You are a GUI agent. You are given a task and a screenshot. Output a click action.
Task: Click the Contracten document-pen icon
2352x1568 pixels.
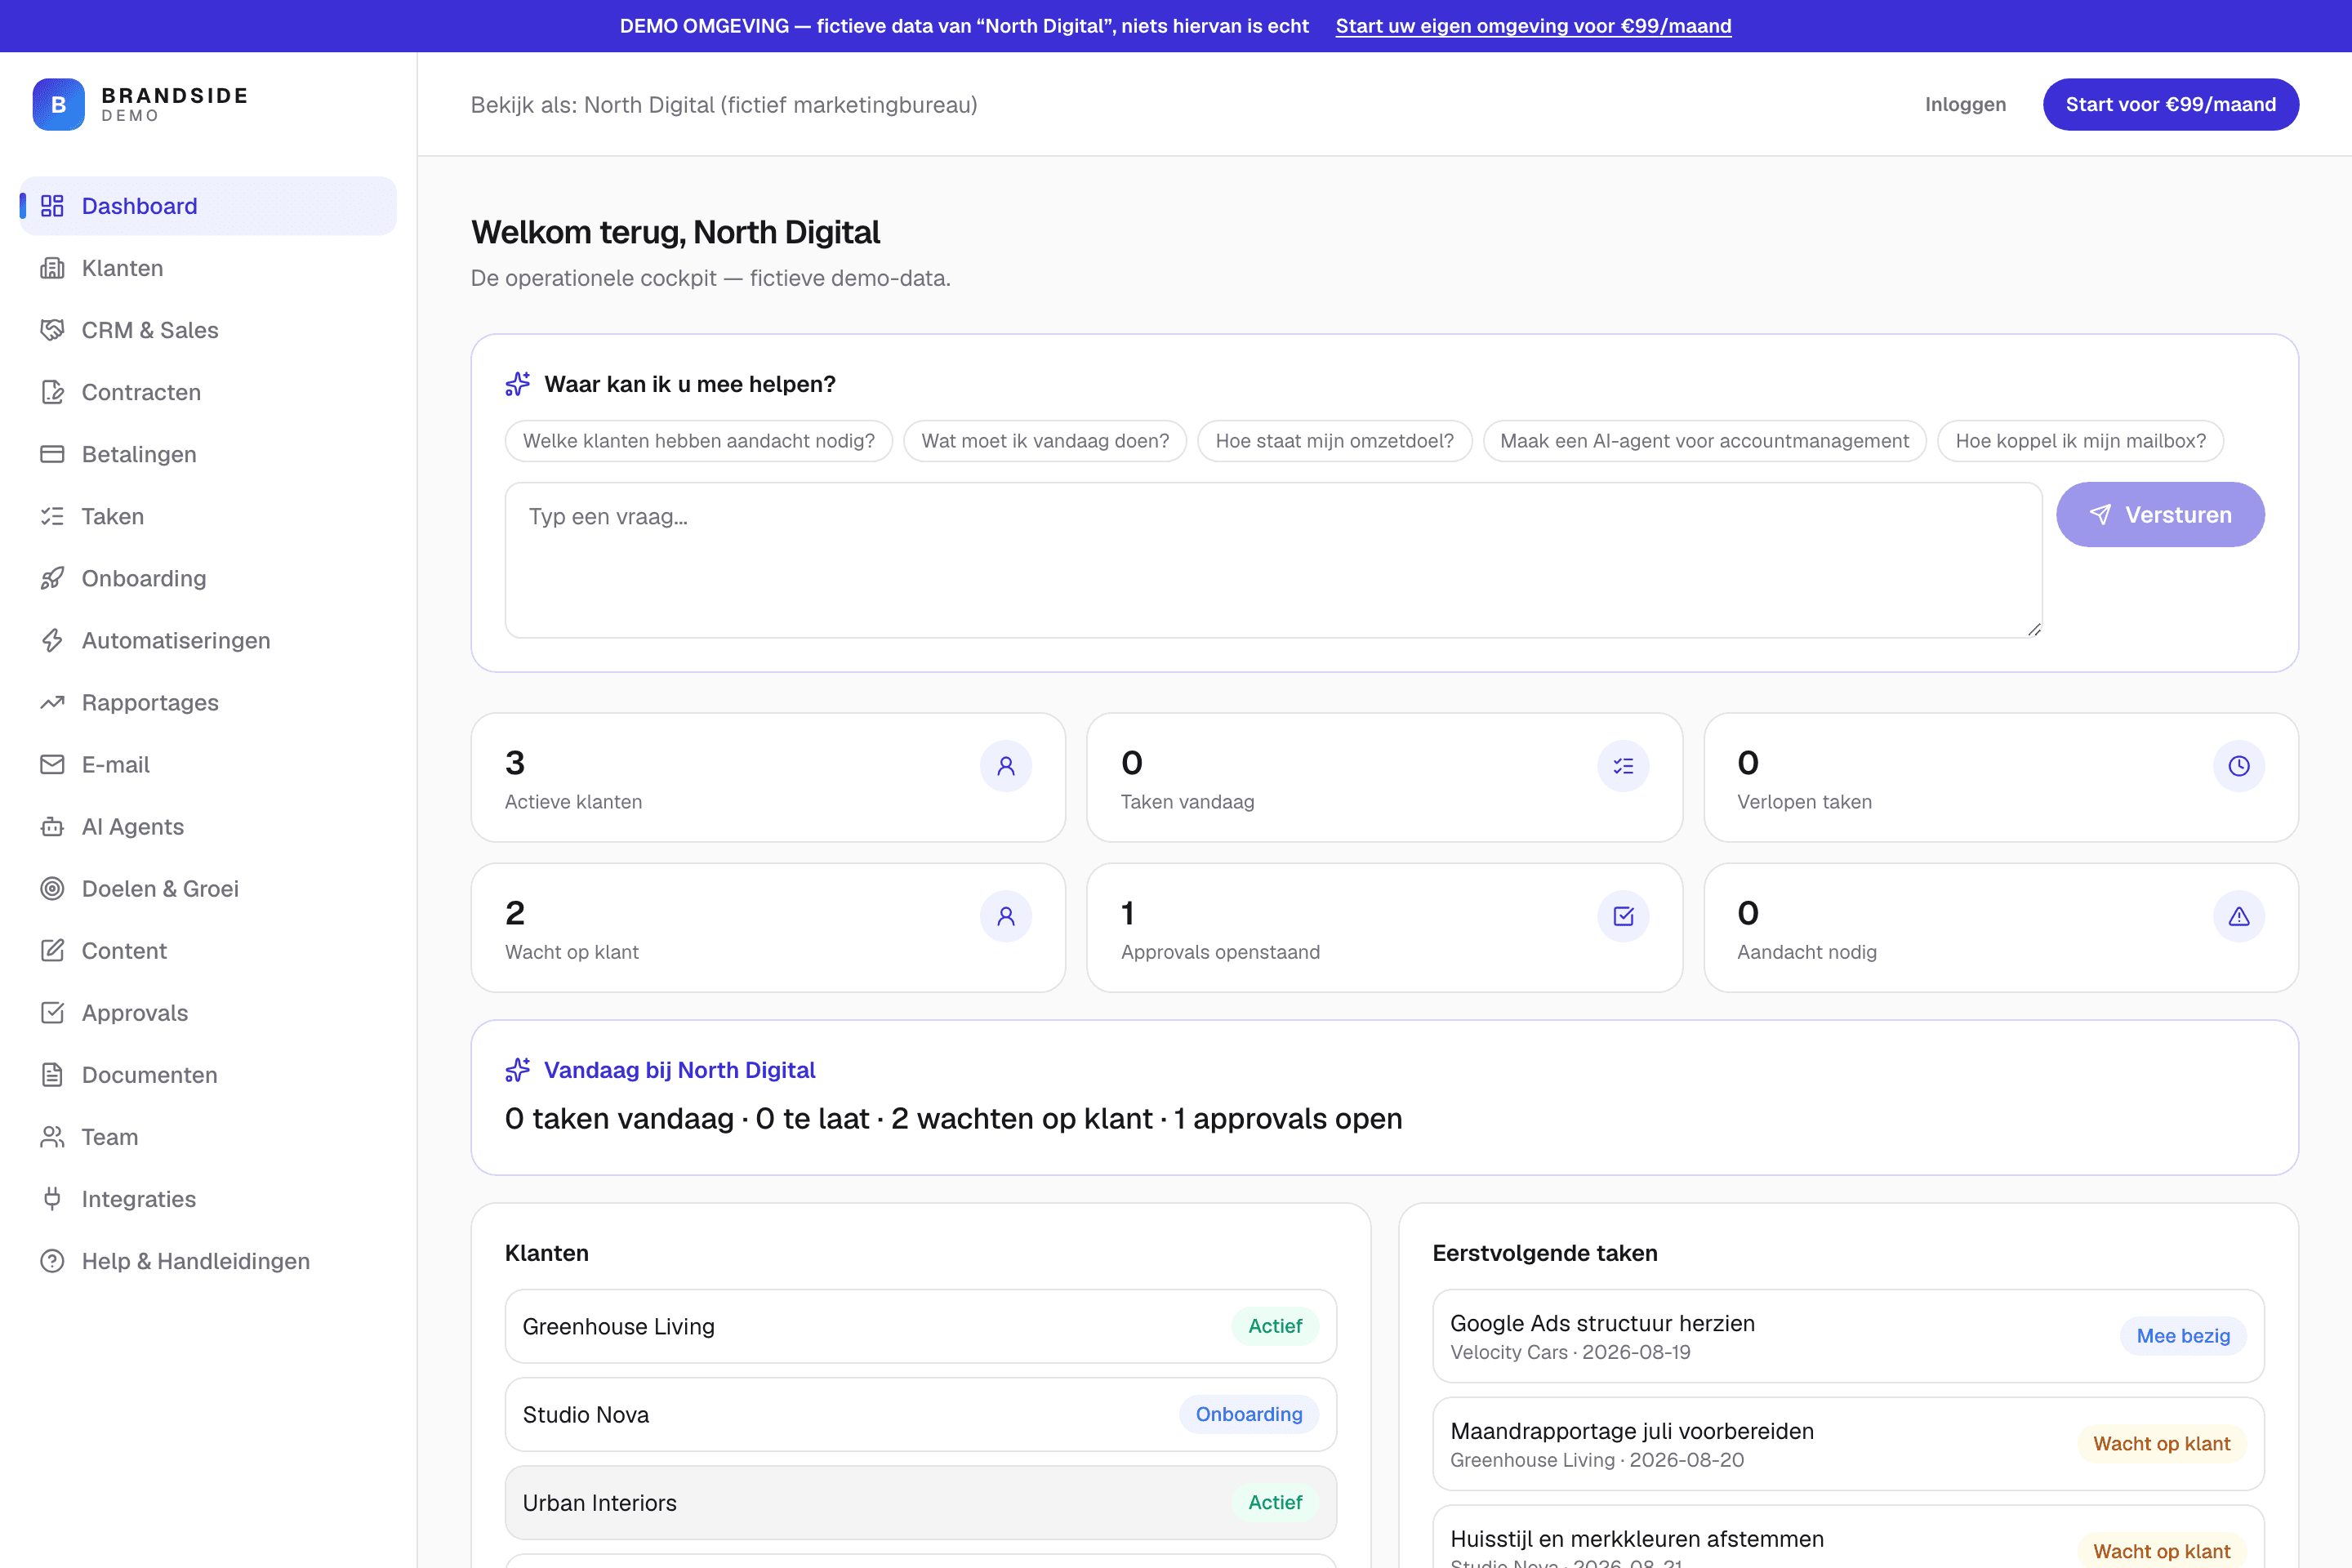(52, 392)
